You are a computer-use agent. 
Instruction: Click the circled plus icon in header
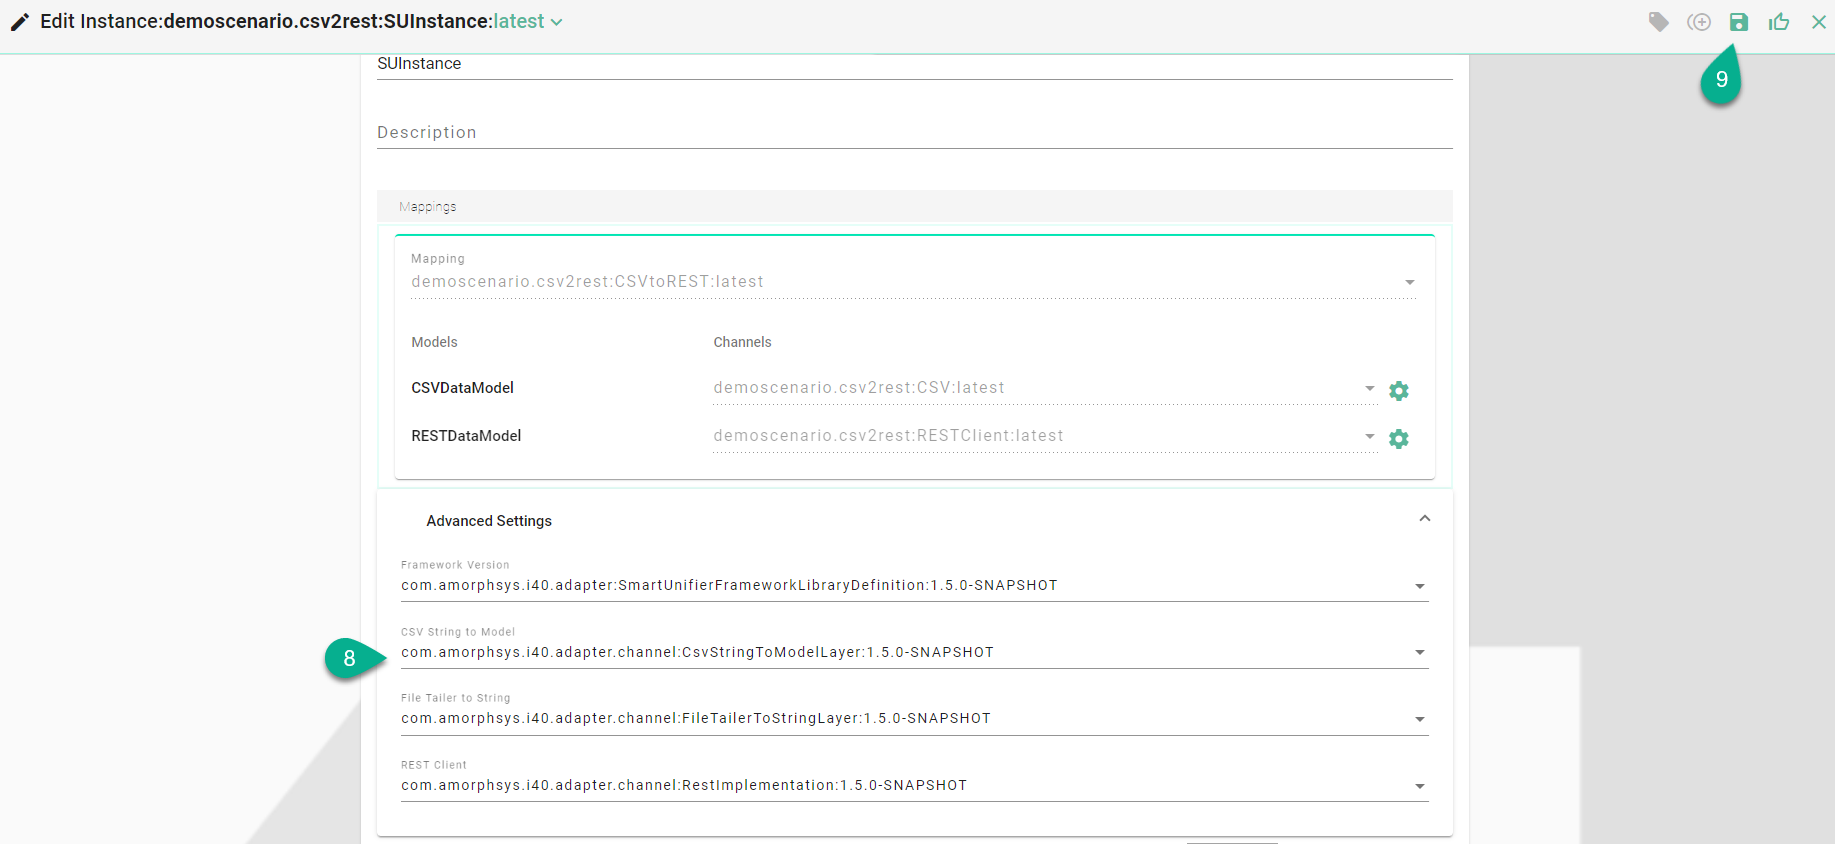coord(1699,22)
